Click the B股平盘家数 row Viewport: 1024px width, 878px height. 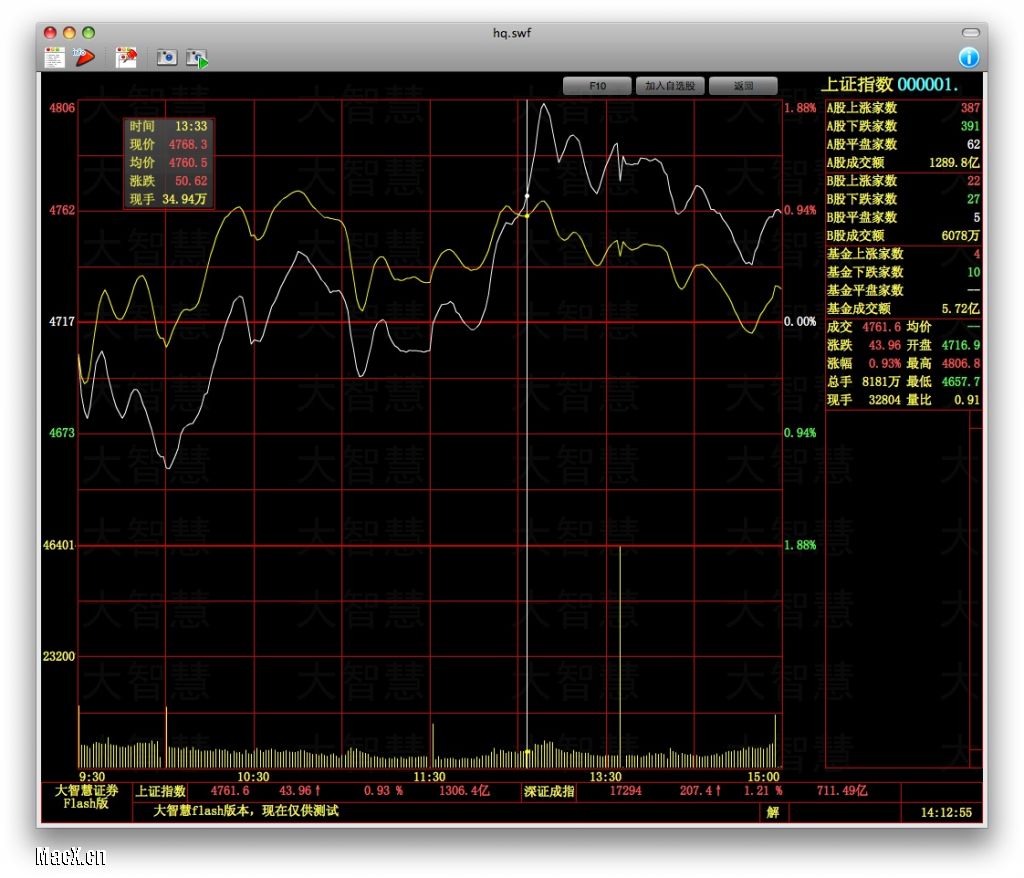pyautogui.click(x=903, y=218)
